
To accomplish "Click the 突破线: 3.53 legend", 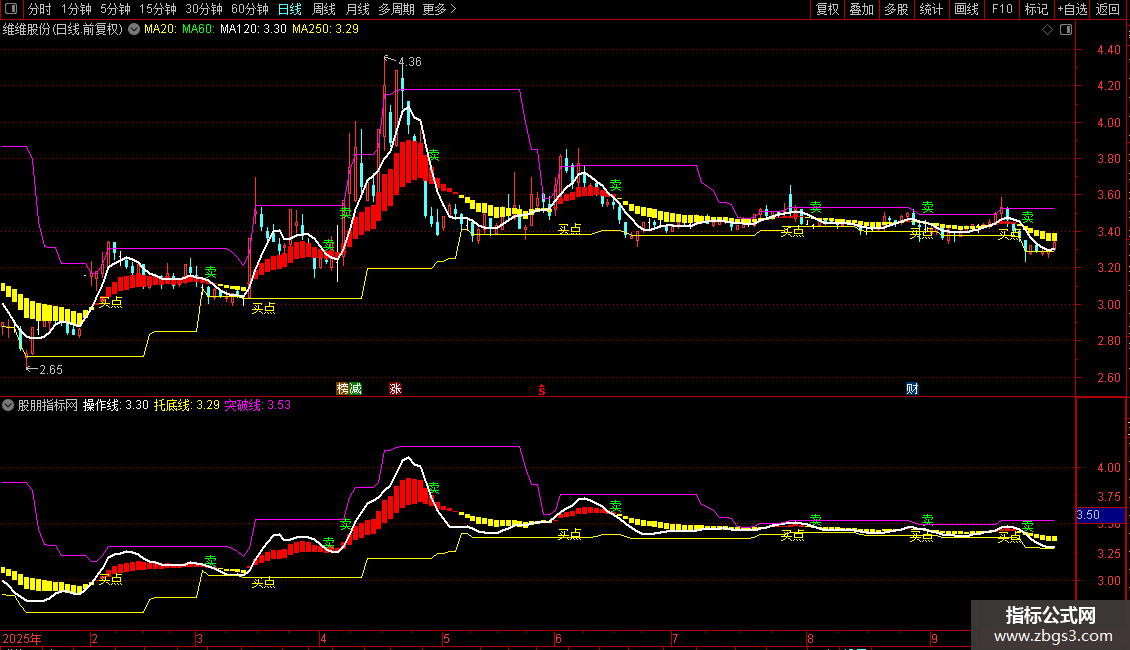I will point(257,405).
